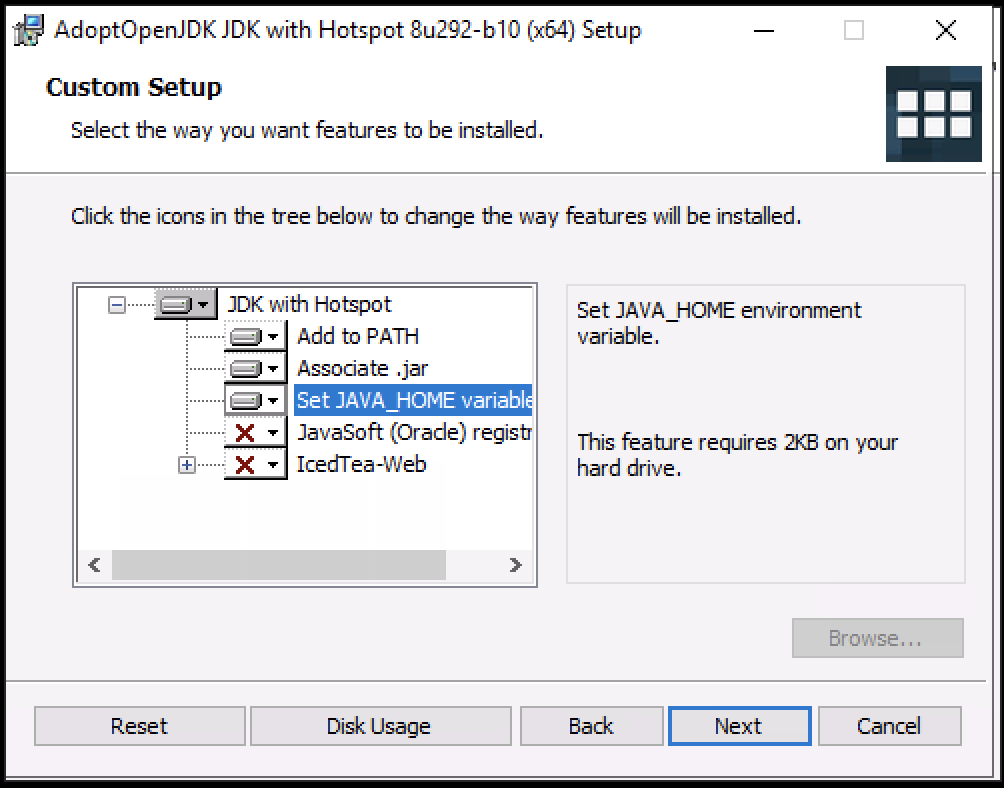
Task: Open the Set JAVA_HOME variable feature dropdown
Action: click(x=255, y=400)
